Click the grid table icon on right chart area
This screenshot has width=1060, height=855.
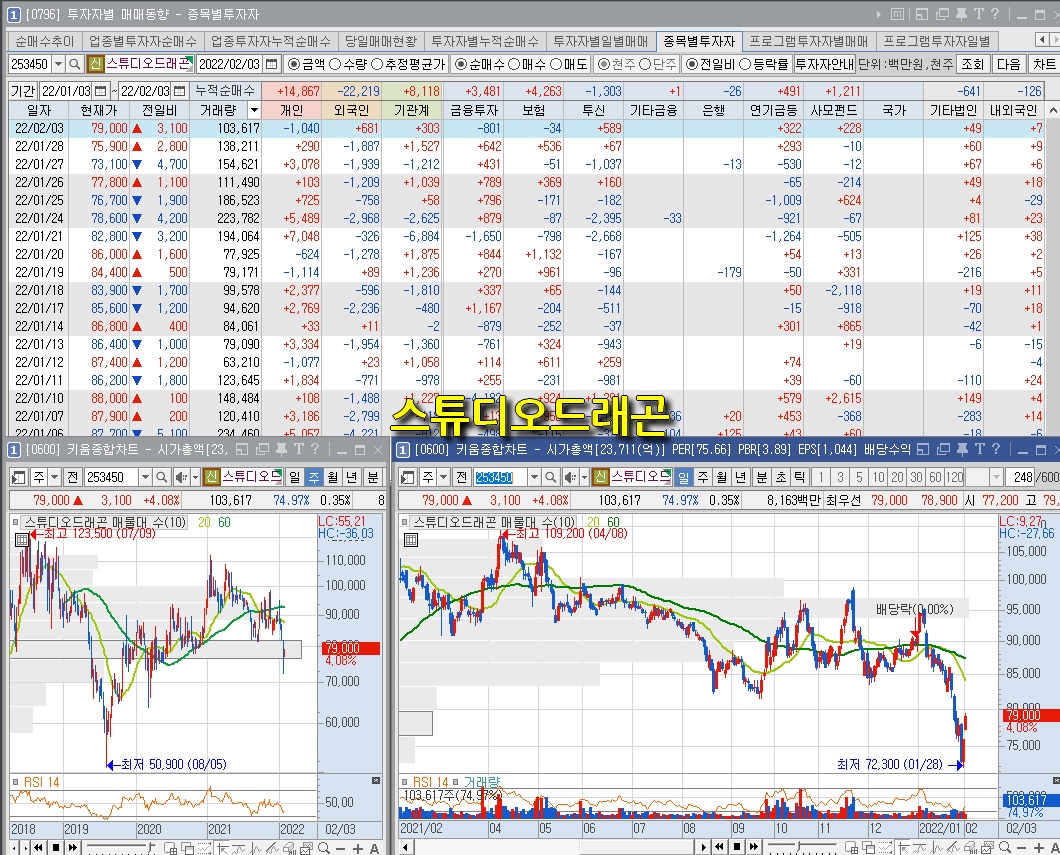(x=410, y=539)
